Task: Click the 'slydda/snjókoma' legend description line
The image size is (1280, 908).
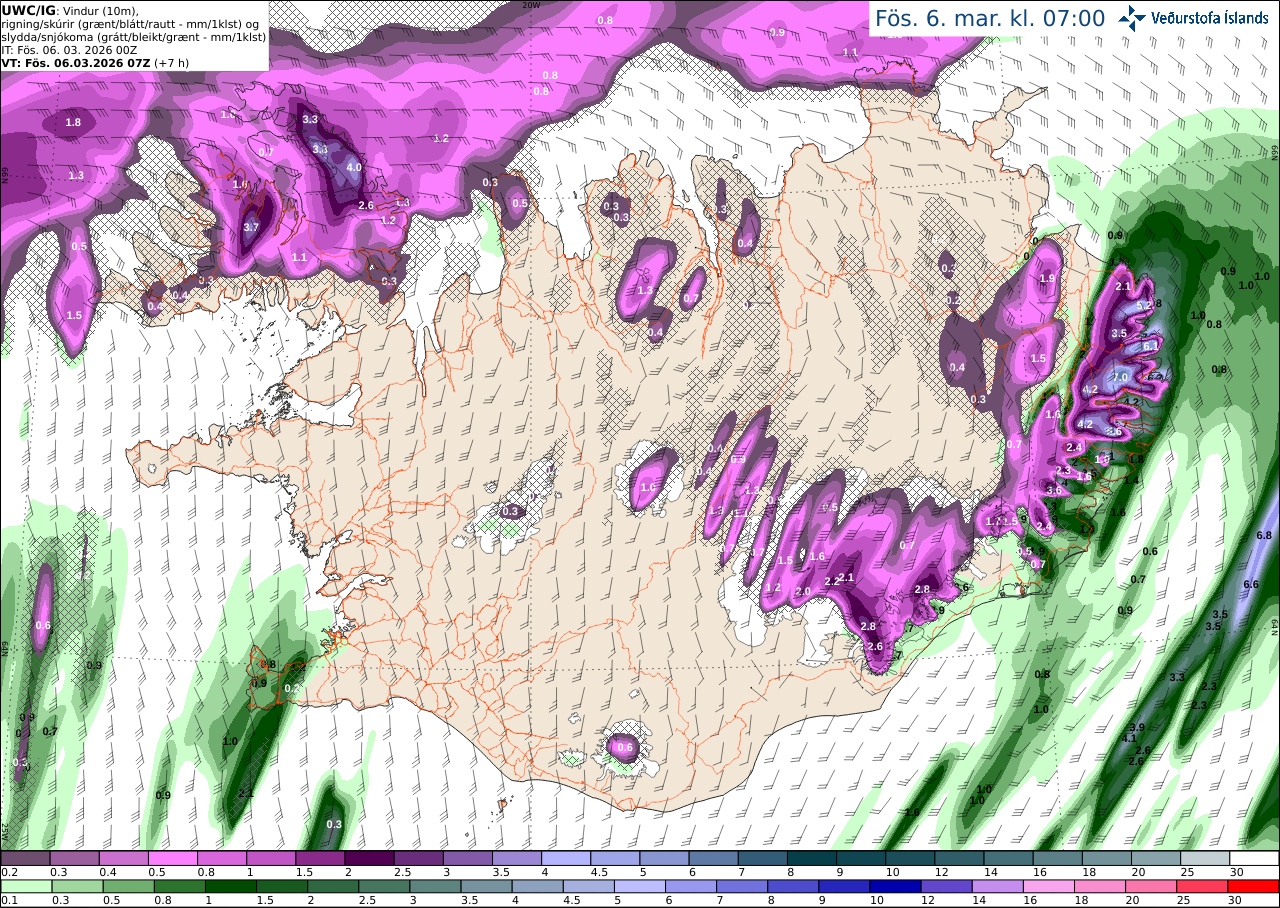Action: coord(133,36)
